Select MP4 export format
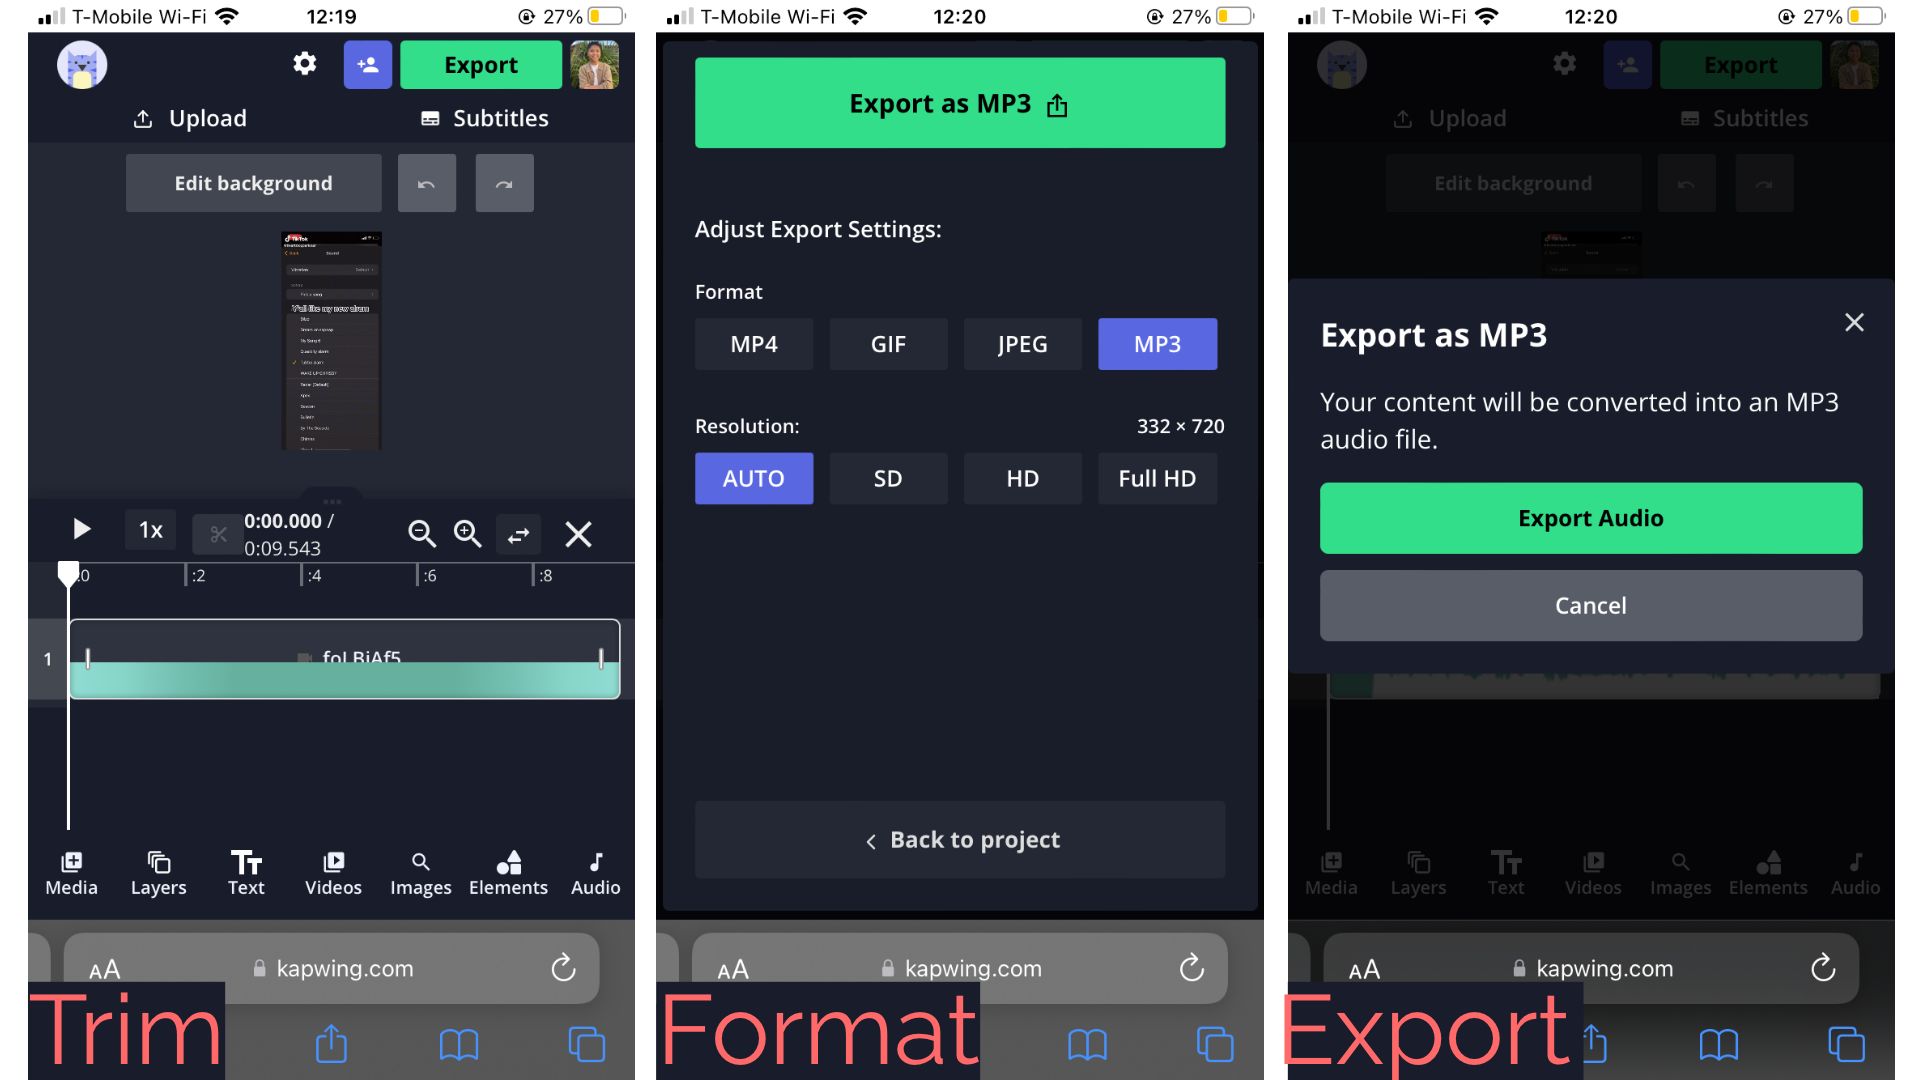The height and width of the screenshot is (1080, 1920). [753, 343]
